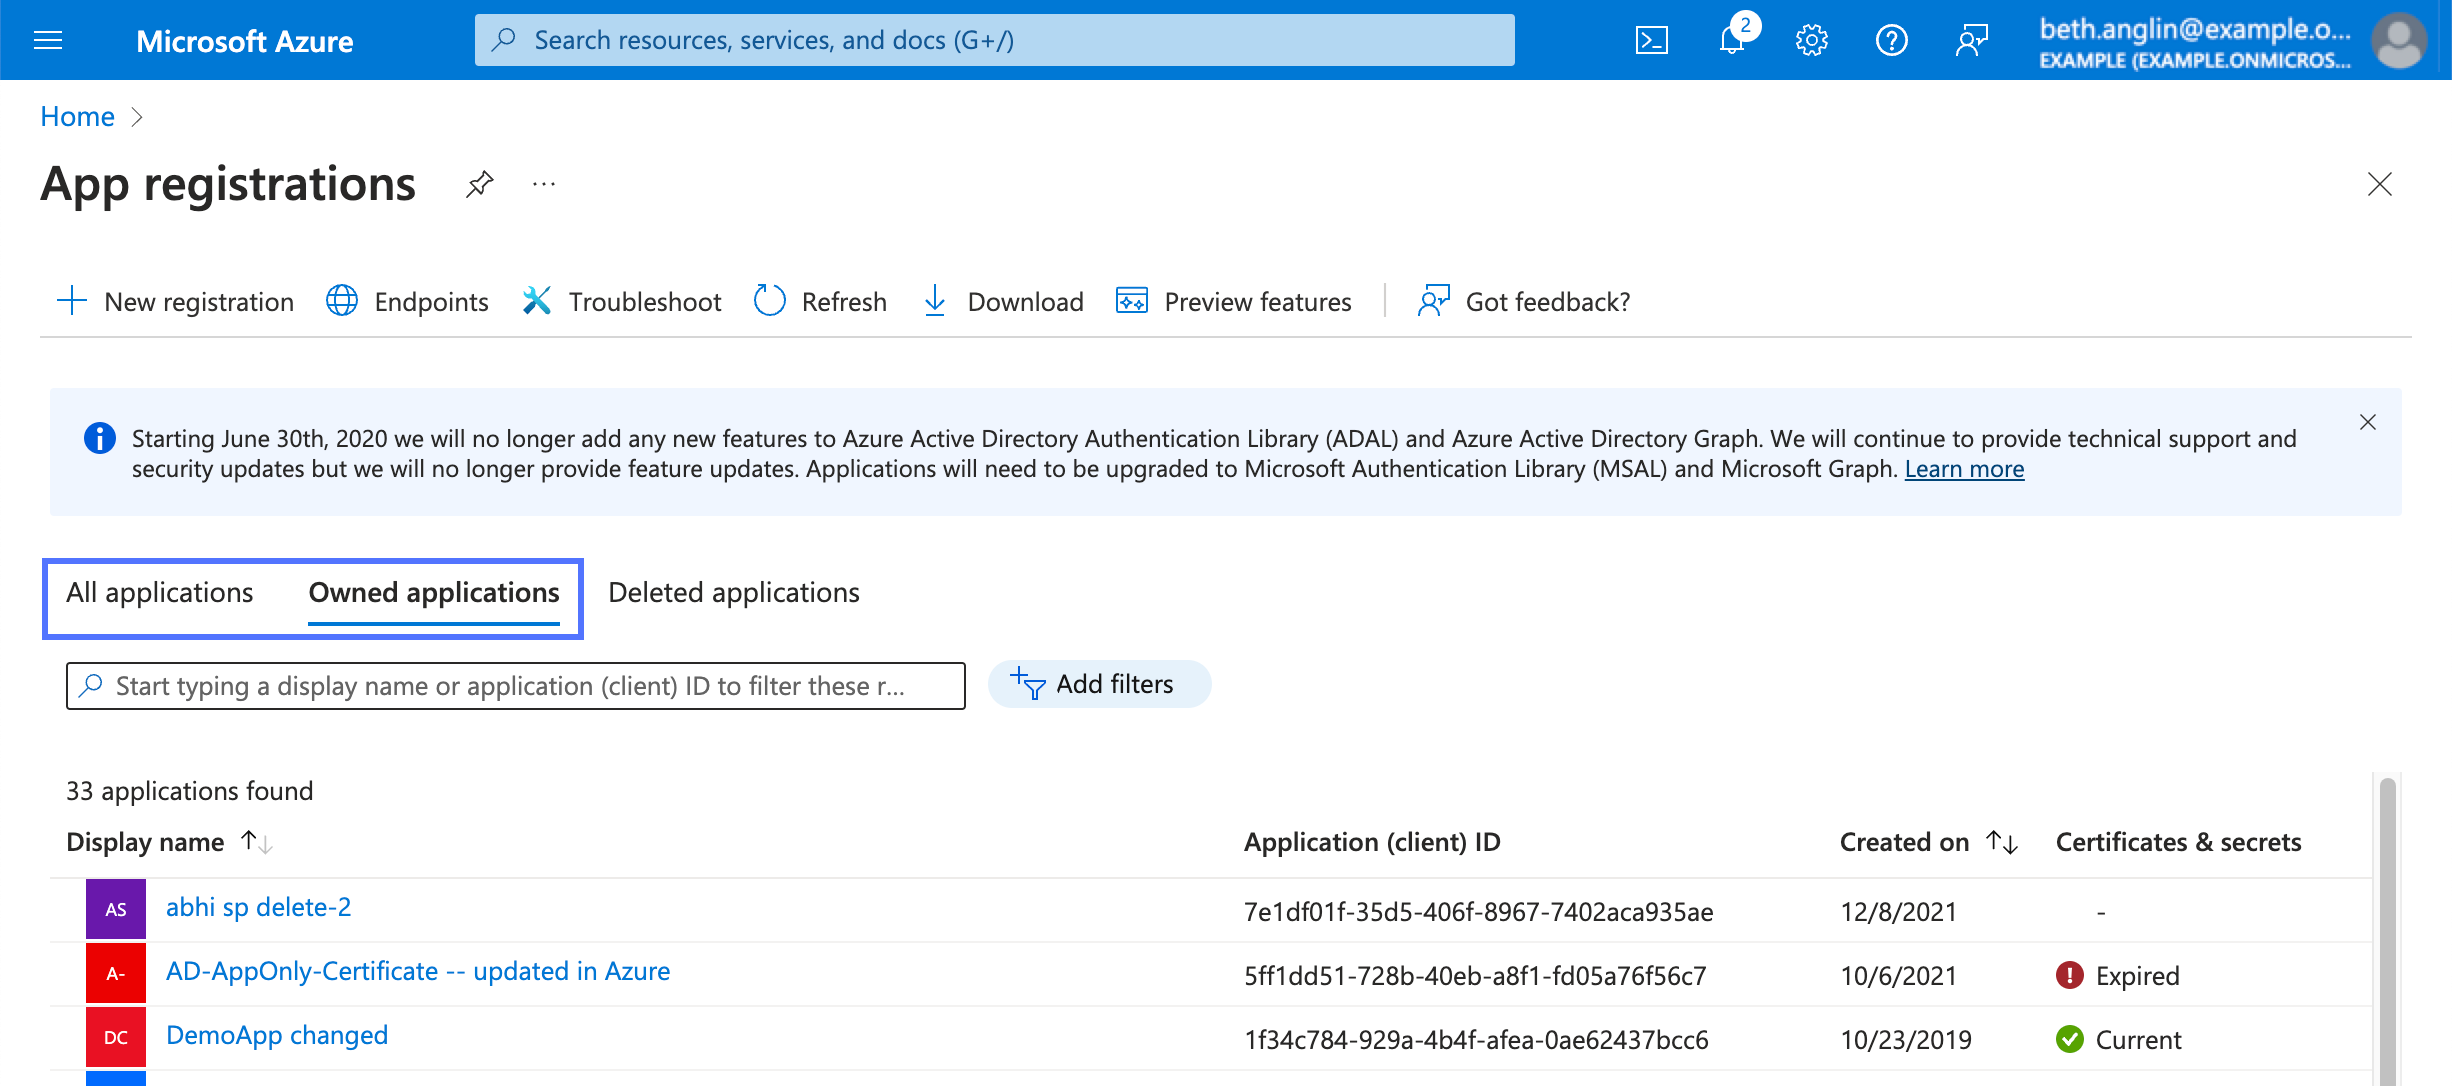Viewport: 2452px width, 1086px height.
Task: Open Endpoints from the toolbar
Action: coord(407,301)
